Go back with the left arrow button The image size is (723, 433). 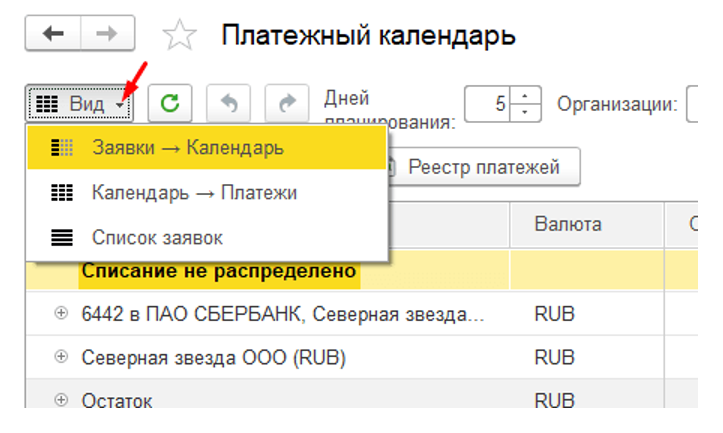[53, 33]
